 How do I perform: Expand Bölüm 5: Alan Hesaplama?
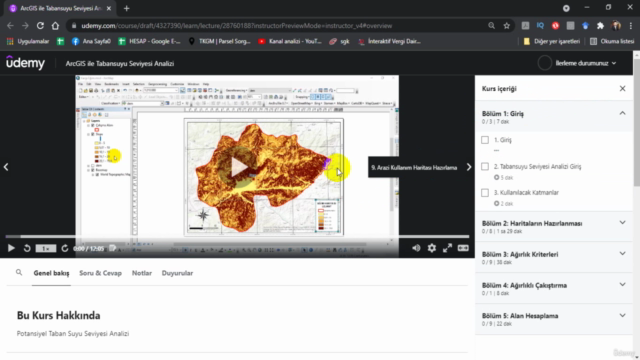coord(622,316)
